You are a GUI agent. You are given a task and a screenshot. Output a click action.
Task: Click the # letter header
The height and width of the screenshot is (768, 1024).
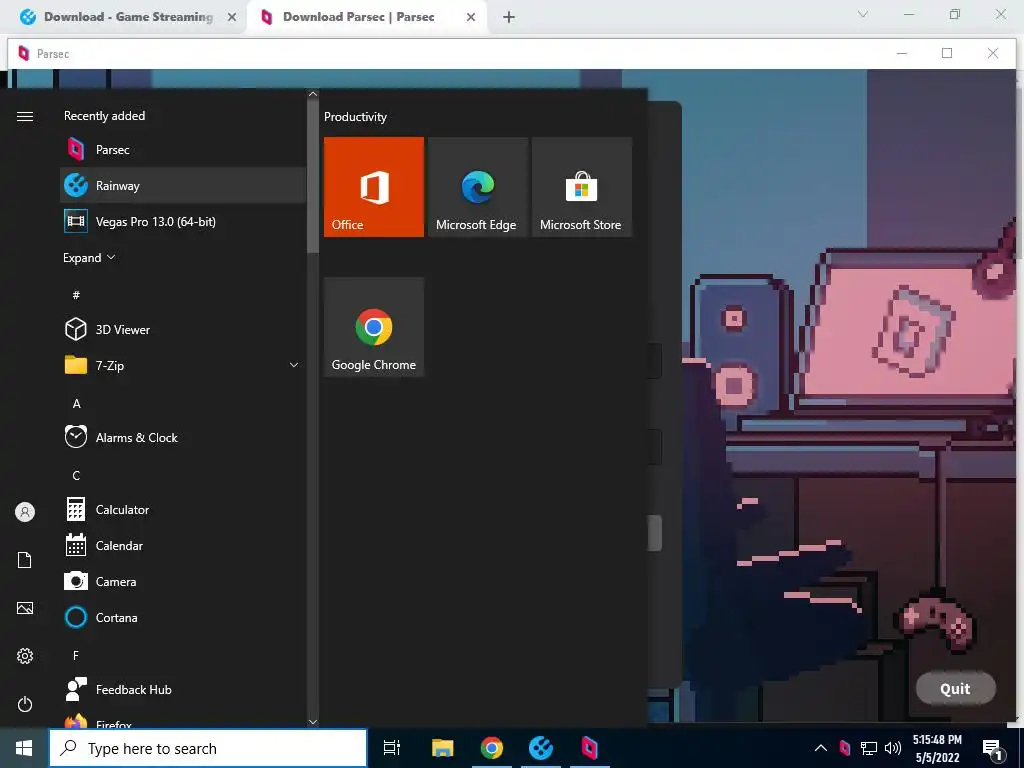click(76, 295)
